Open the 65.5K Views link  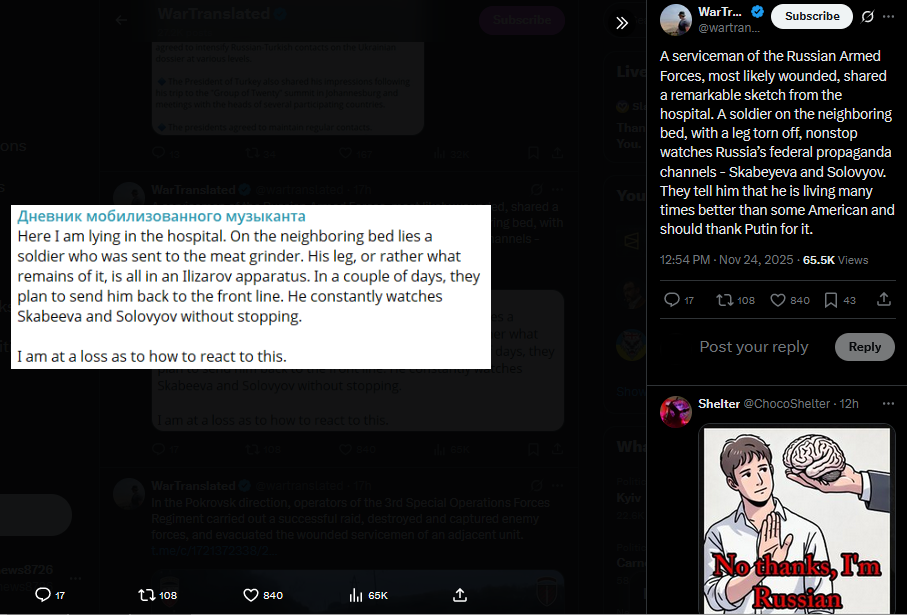[835, 260]
